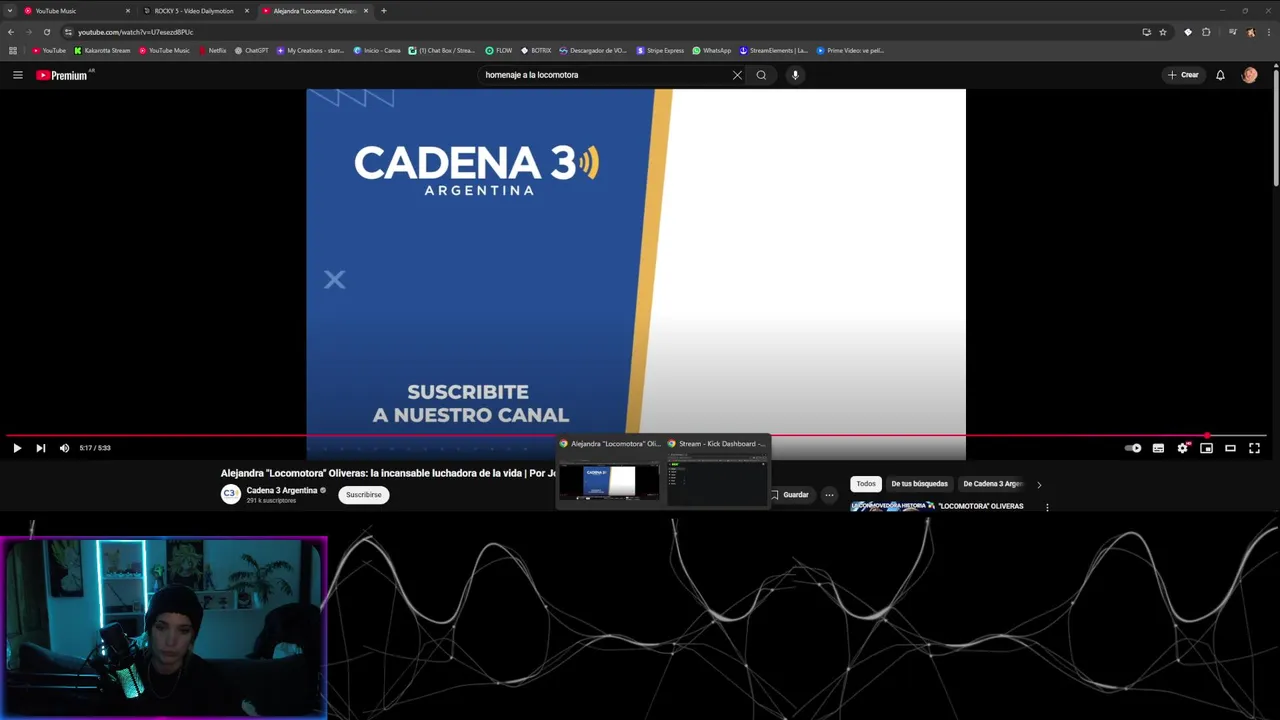Toggle subtitles captions button
The image size is (1280, 720).
[x=1158, y=448]
